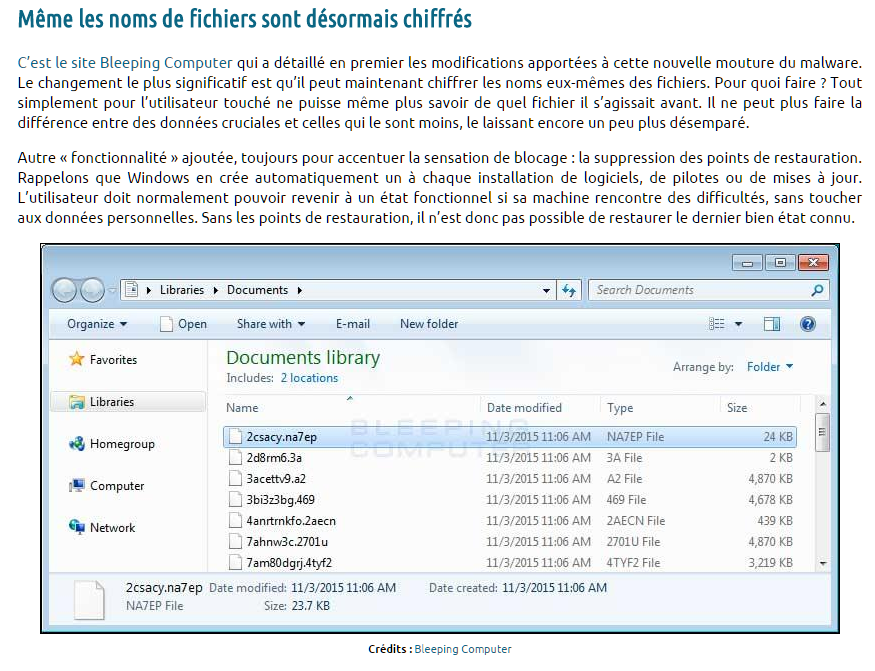875x671 pixels.
Task: Click E-mail in the toolbar
Action: (353, 324)
